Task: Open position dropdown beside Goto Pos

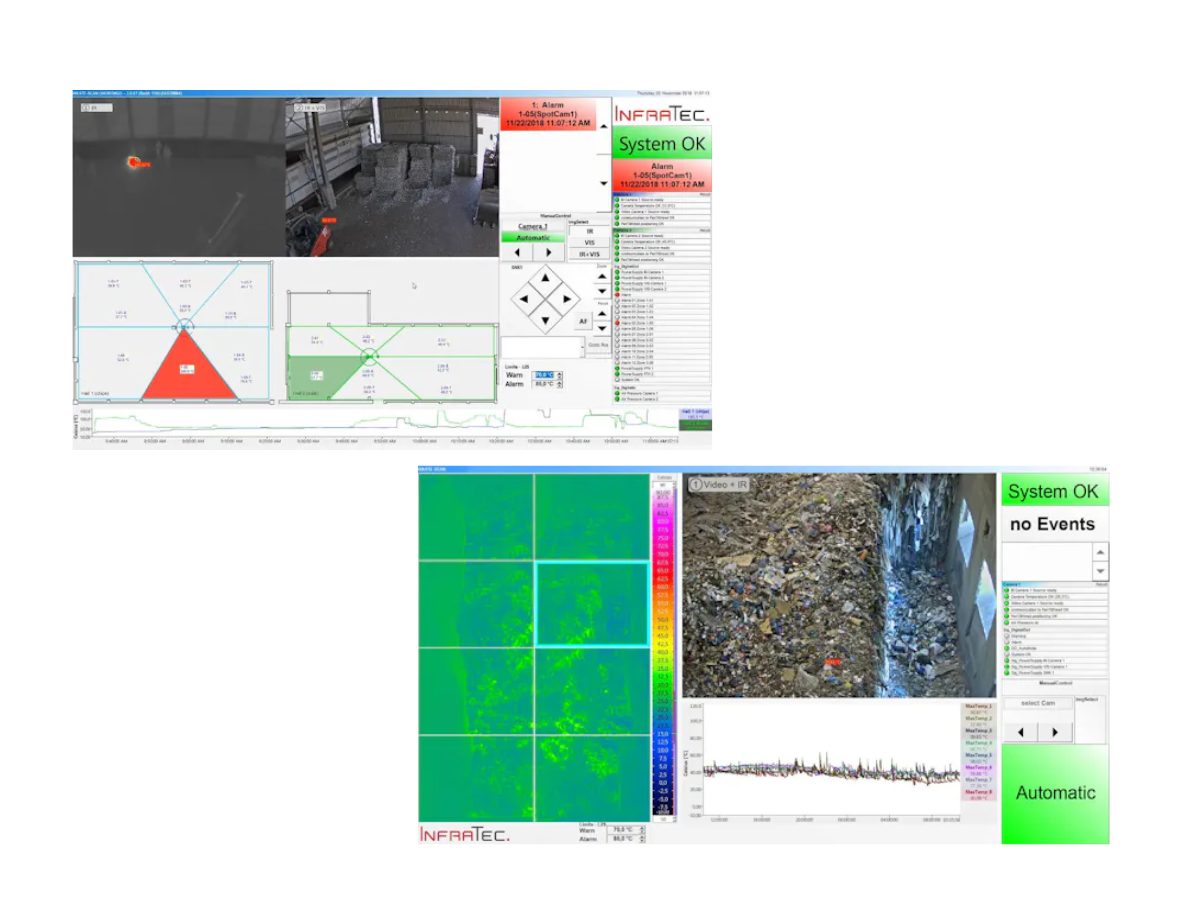Action: point(582,347)
